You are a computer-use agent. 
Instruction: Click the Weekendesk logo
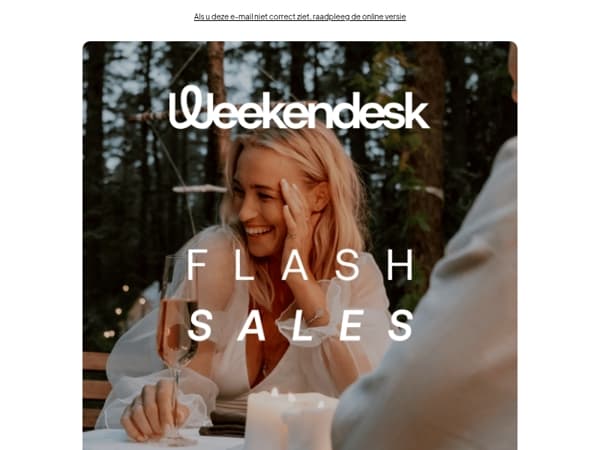point(299,108)
